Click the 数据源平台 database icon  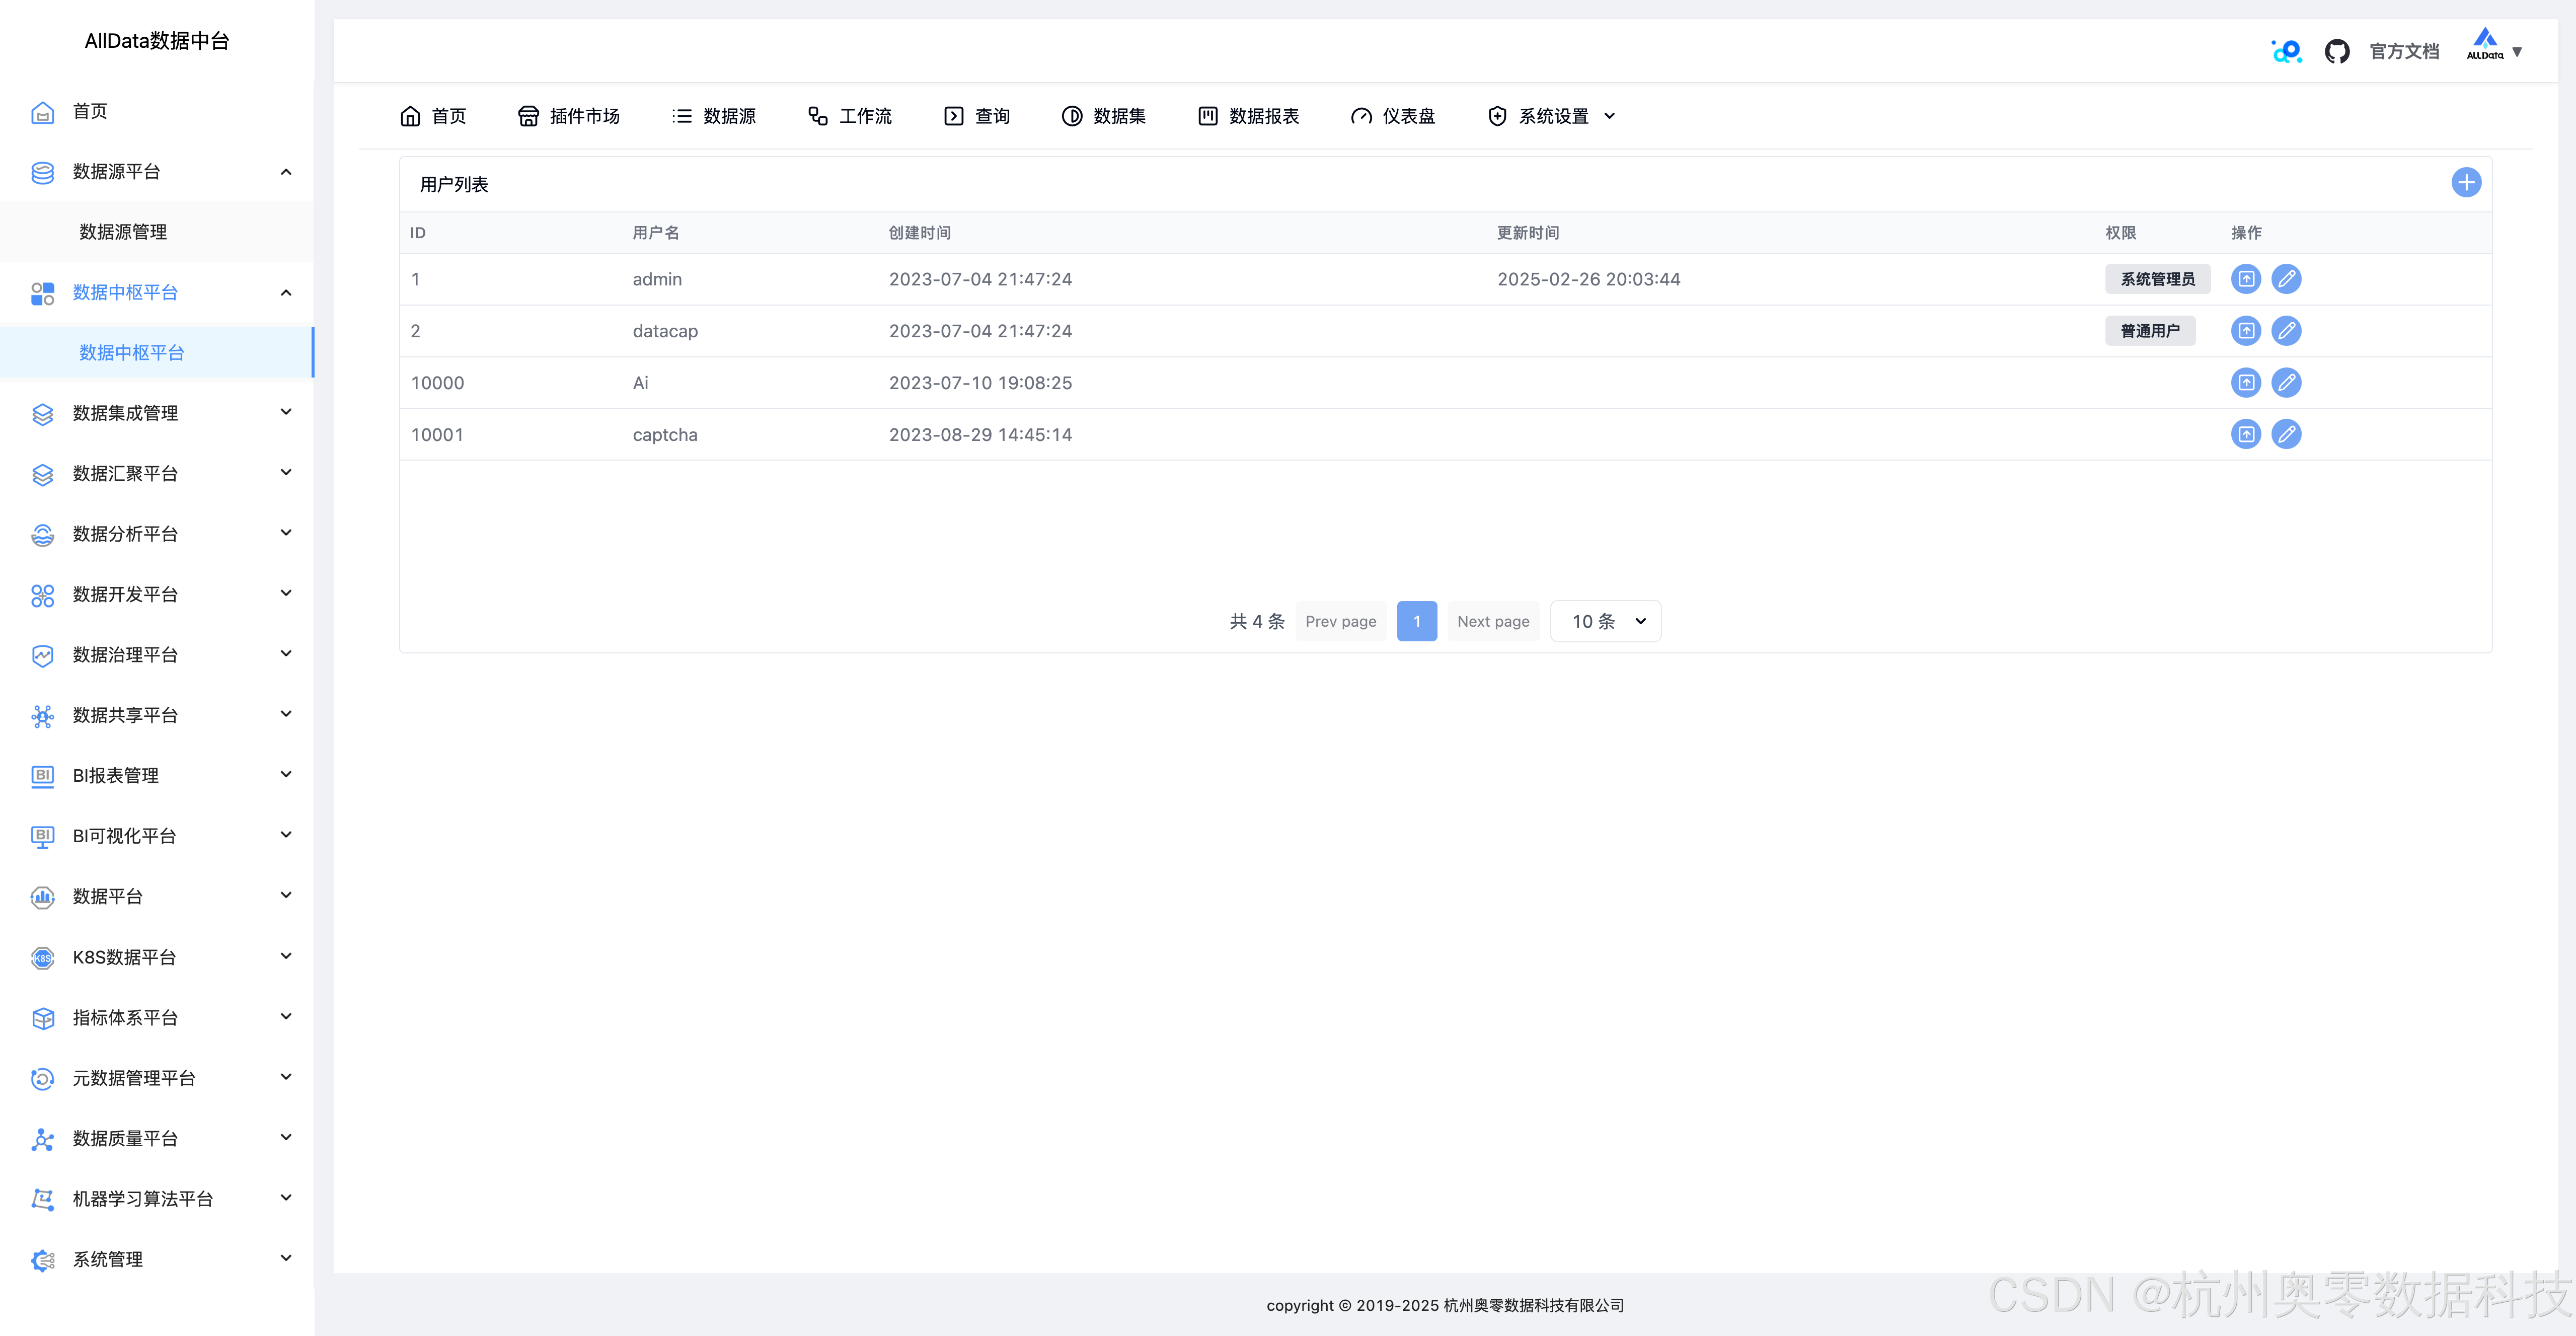(x=42, y=172)
